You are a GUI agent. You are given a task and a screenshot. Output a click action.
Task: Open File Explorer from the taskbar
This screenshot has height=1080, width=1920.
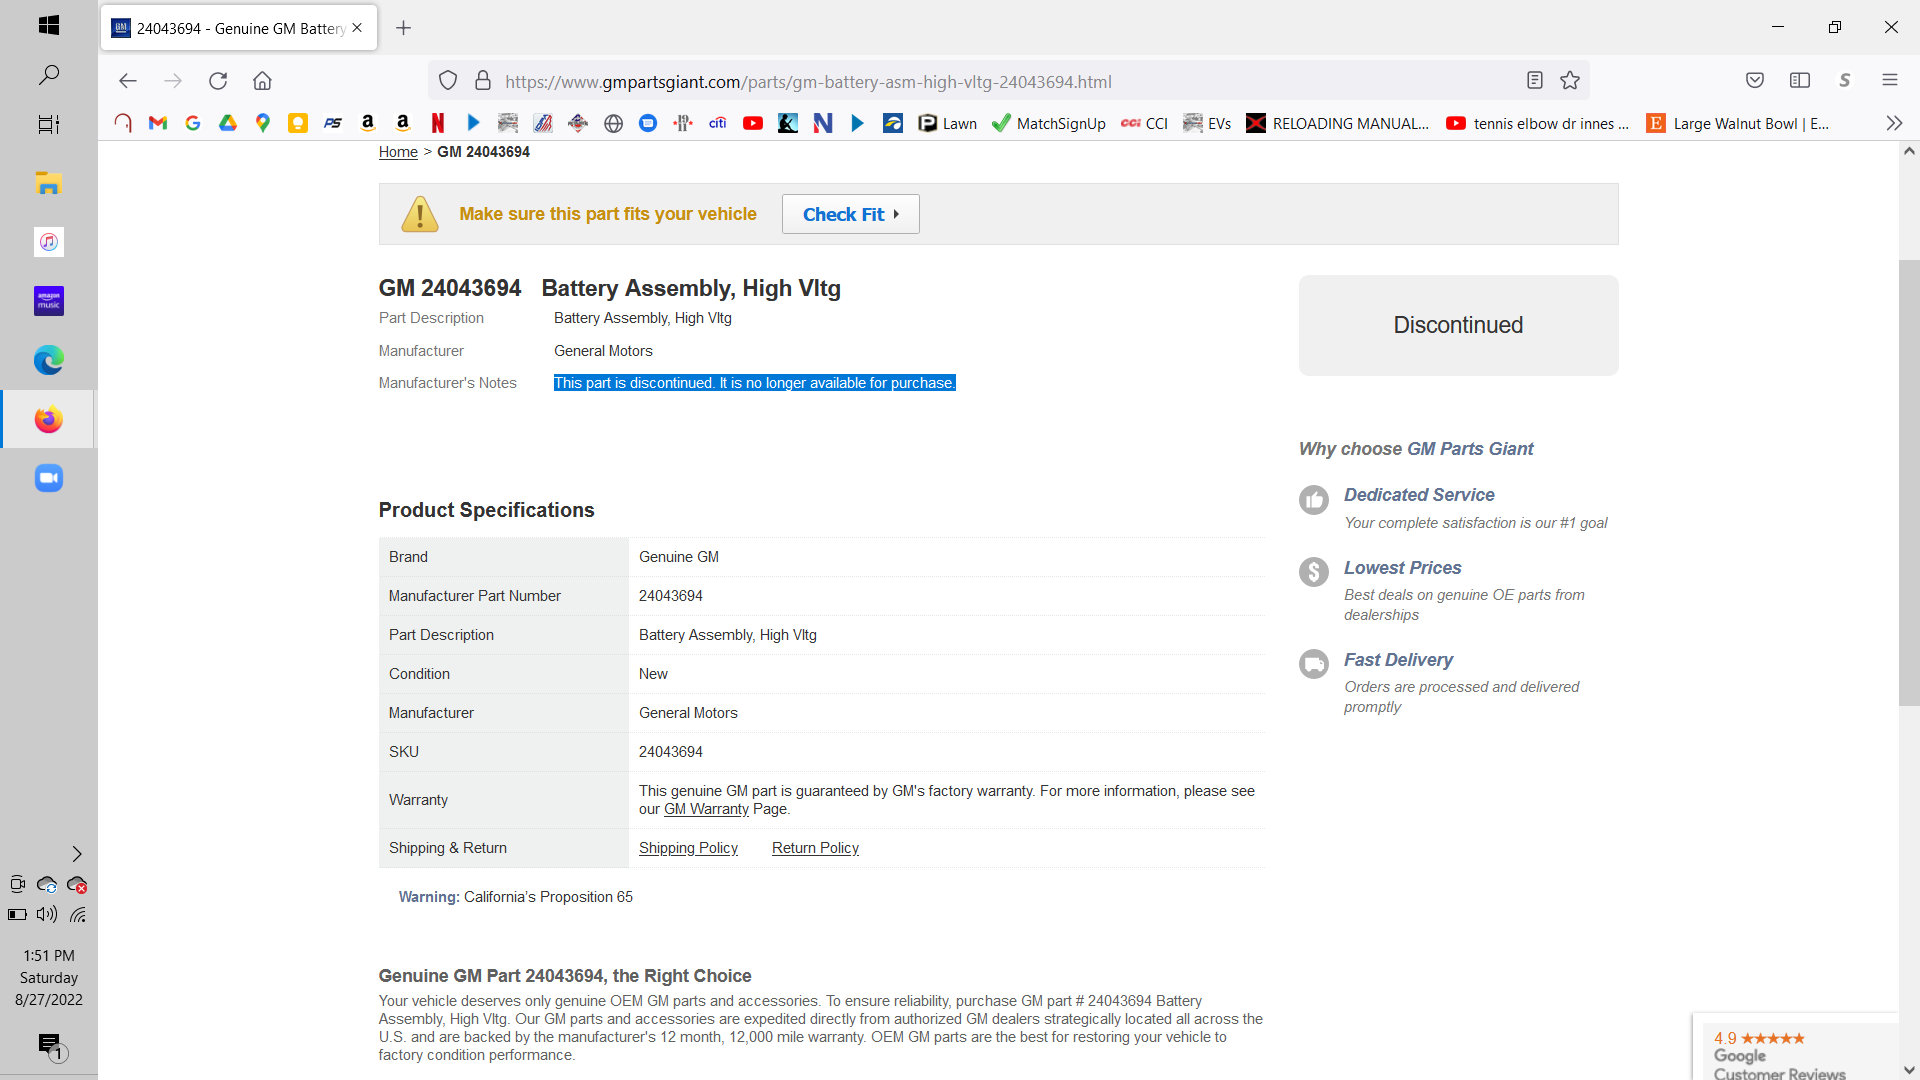coord(48,183)
